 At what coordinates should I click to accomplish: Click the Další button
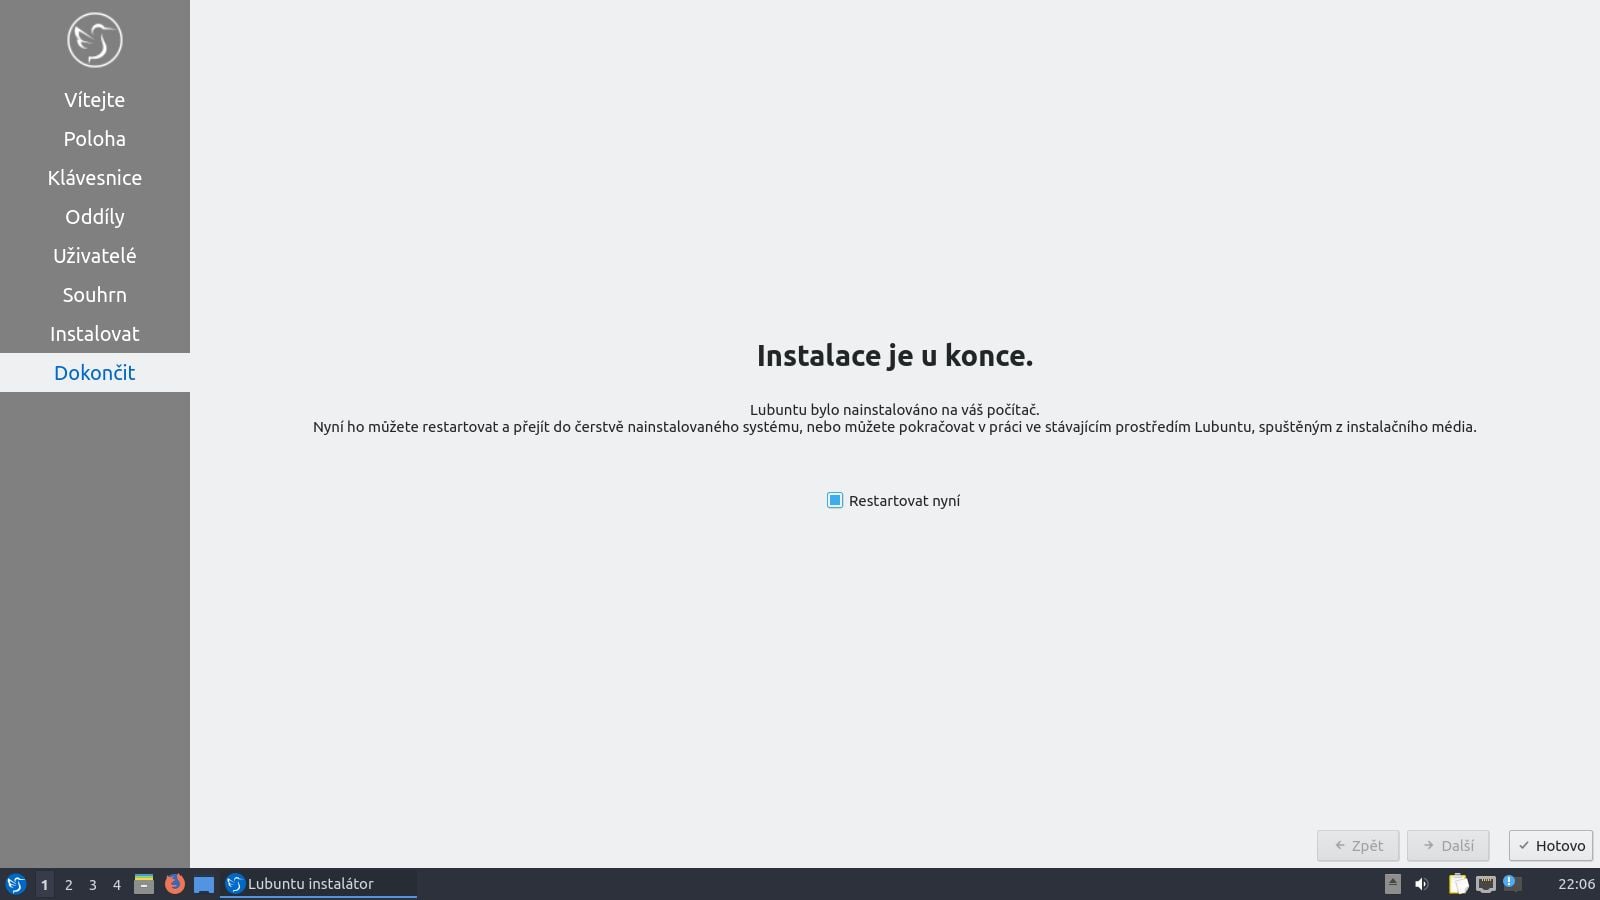coord(1447,845)
